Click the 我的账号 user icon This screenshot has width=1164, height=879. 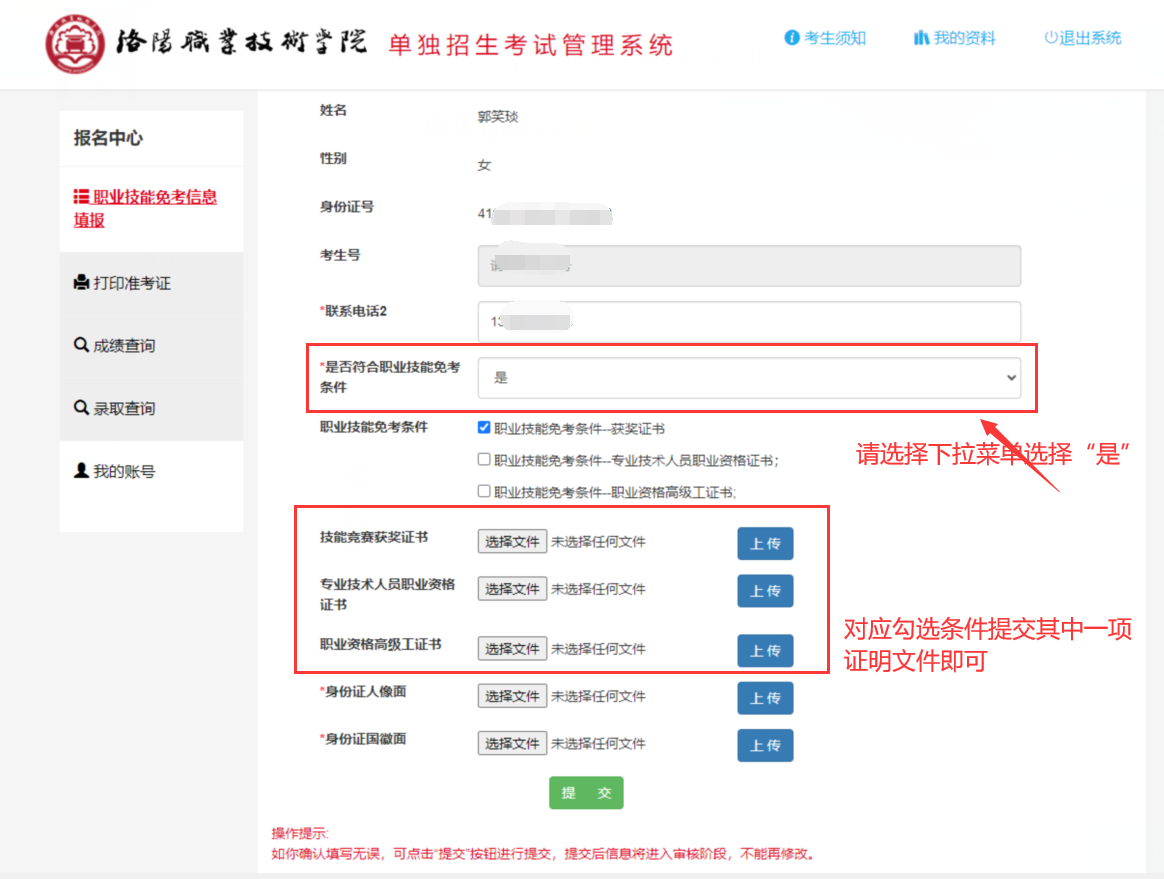coord(81,471)
